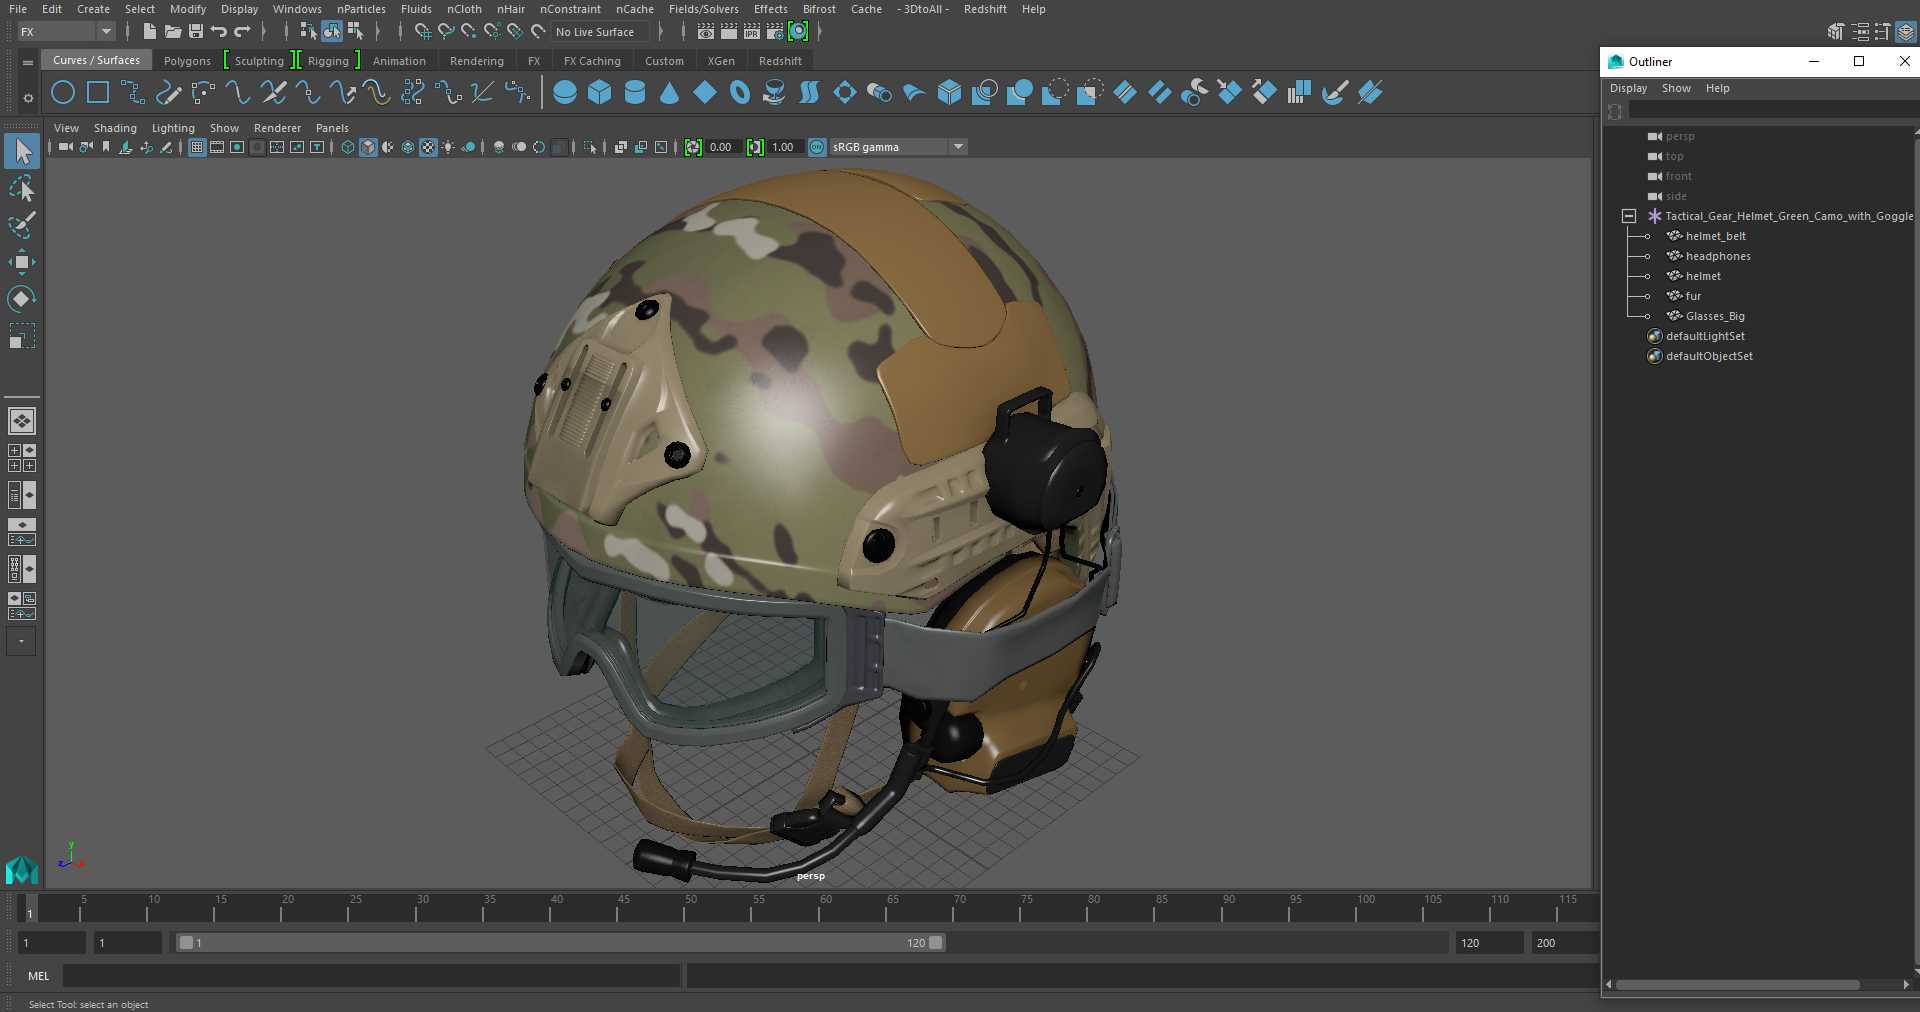Click the NURBS Torus shelf icon

[740, 93]
